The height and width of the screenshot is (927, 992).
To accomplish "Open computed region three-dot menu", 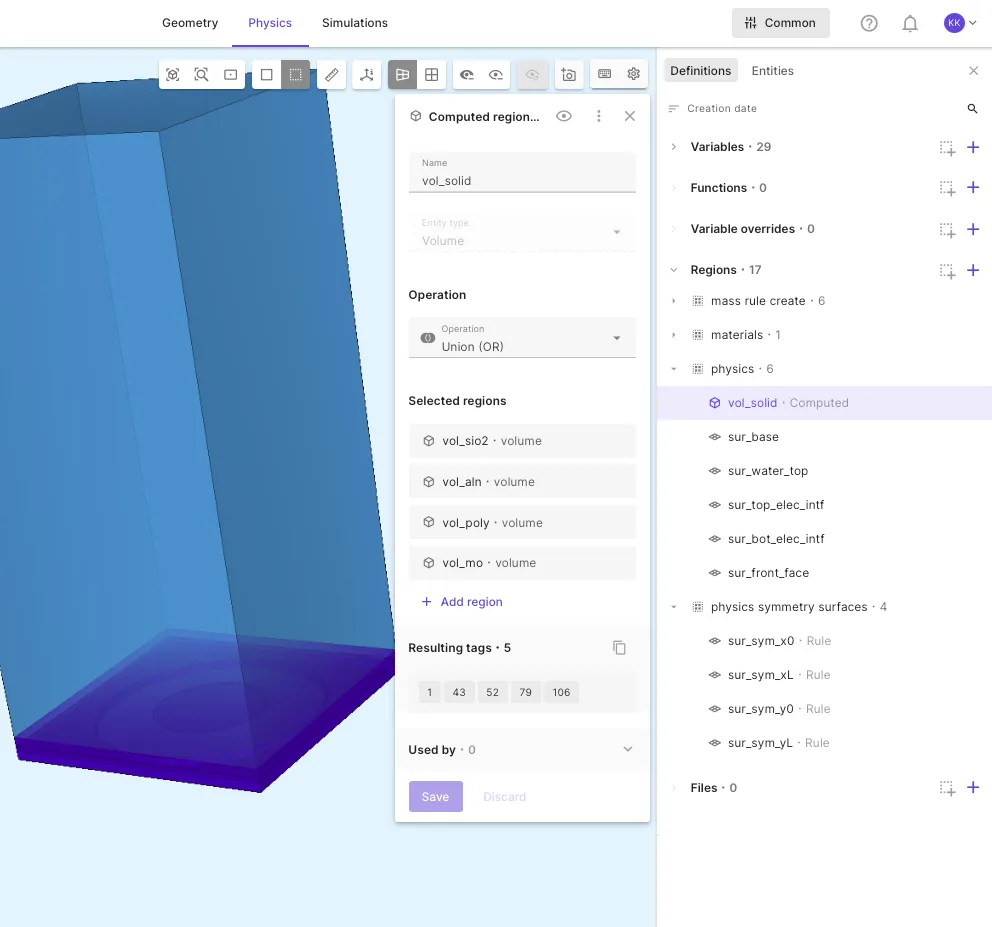I will [x=598, y=116].
